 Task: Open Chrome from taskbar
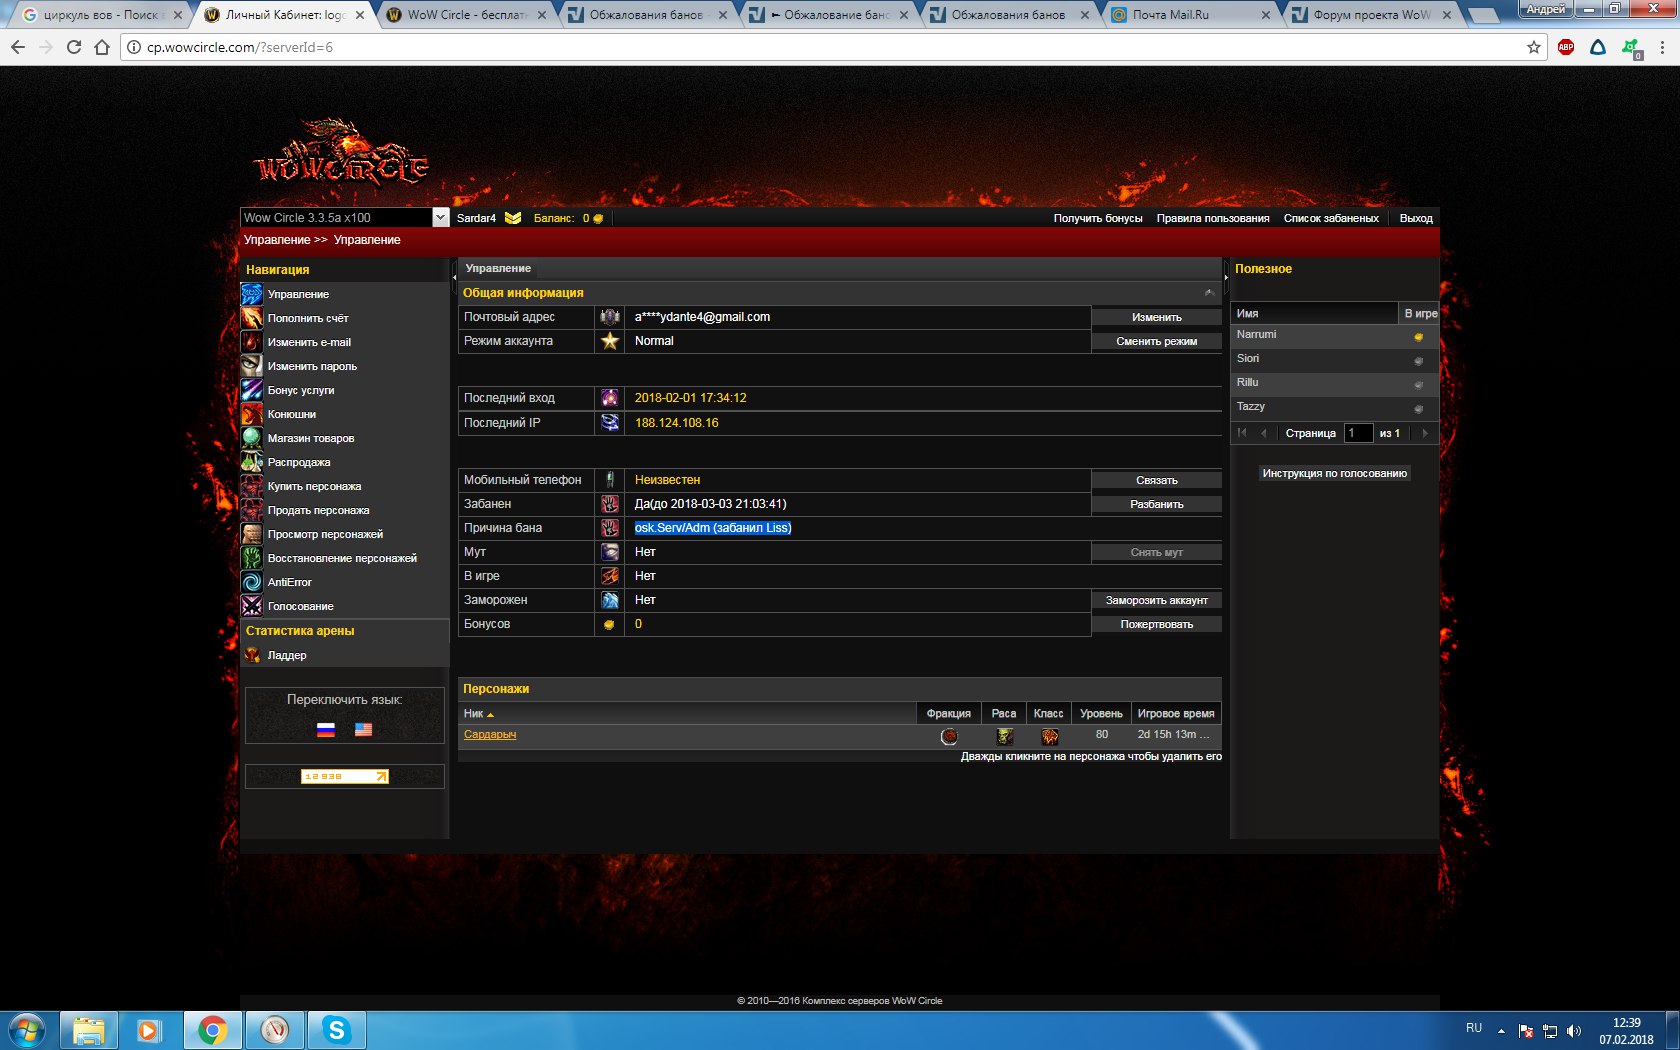(212, 1030)
